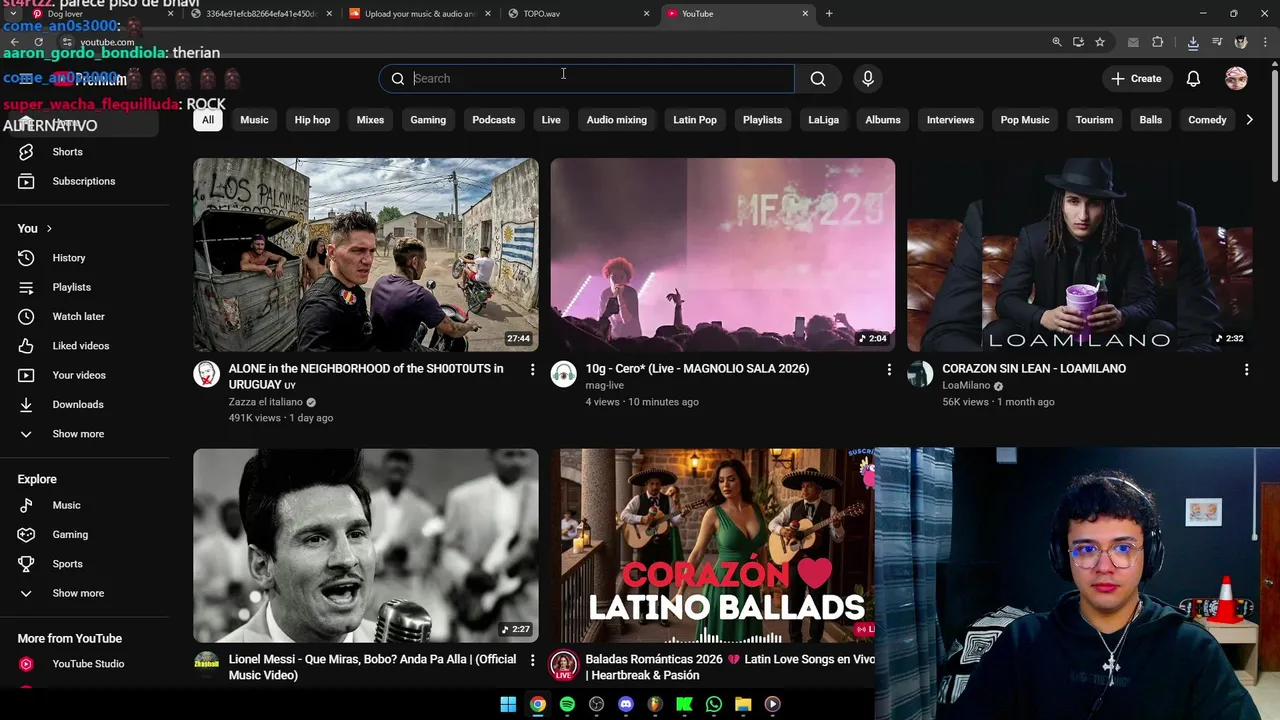The width and height of the screenshot is (1280, 720).
Task: Open the browser zoom magnifier icon
Action: tap(1057, 42)
